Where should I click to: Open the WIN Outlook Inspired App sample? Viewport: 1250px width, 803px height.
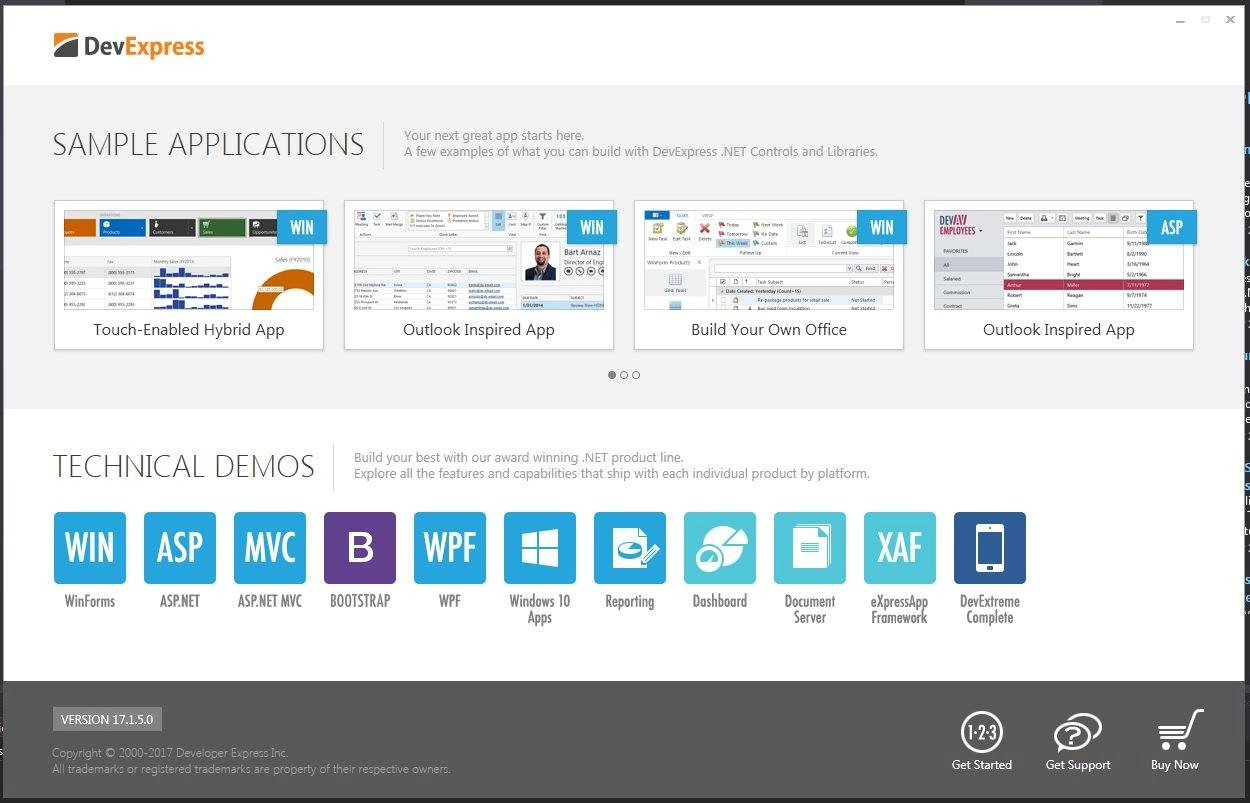point(479,275)
